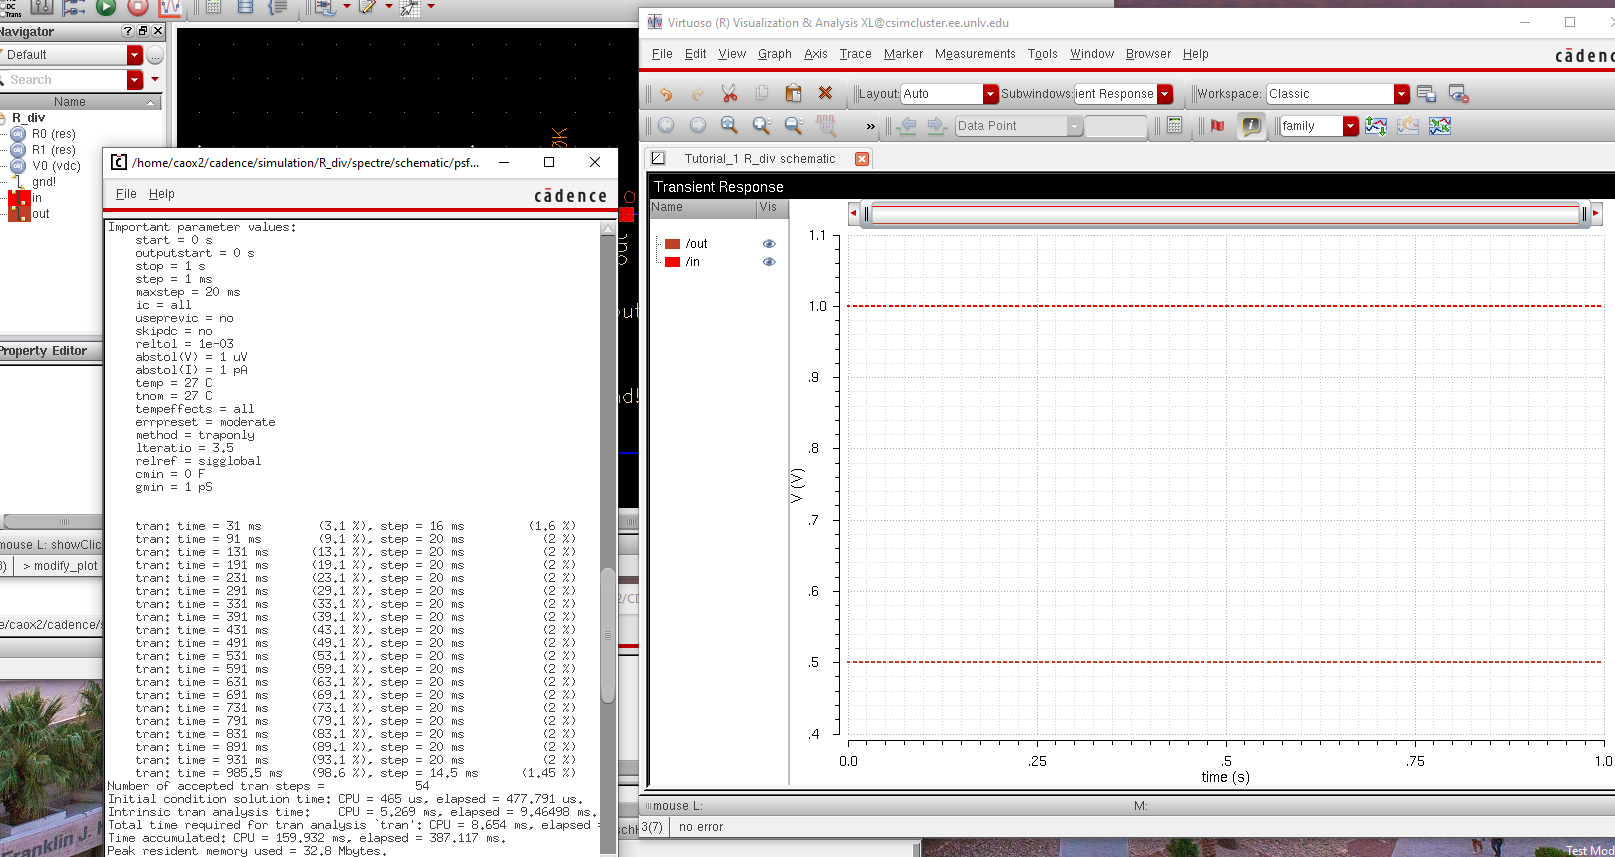Viewport: 1615px width, 857px height.
Task: Click the calculator grid icon in schematic toolbar
Action: tap(213, 7)
